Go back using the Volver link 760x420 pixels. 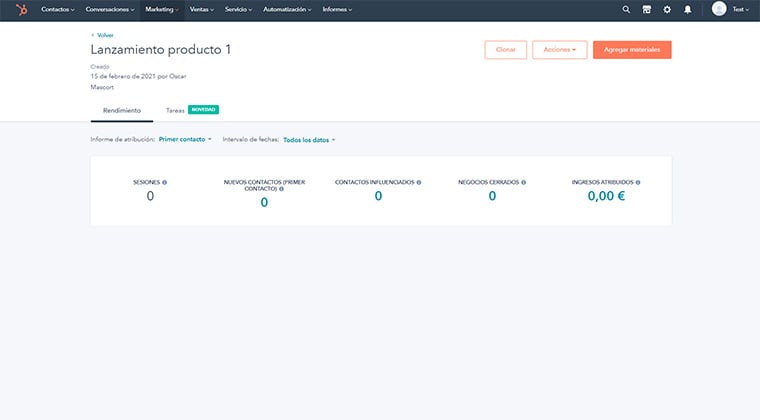(103, 34)
